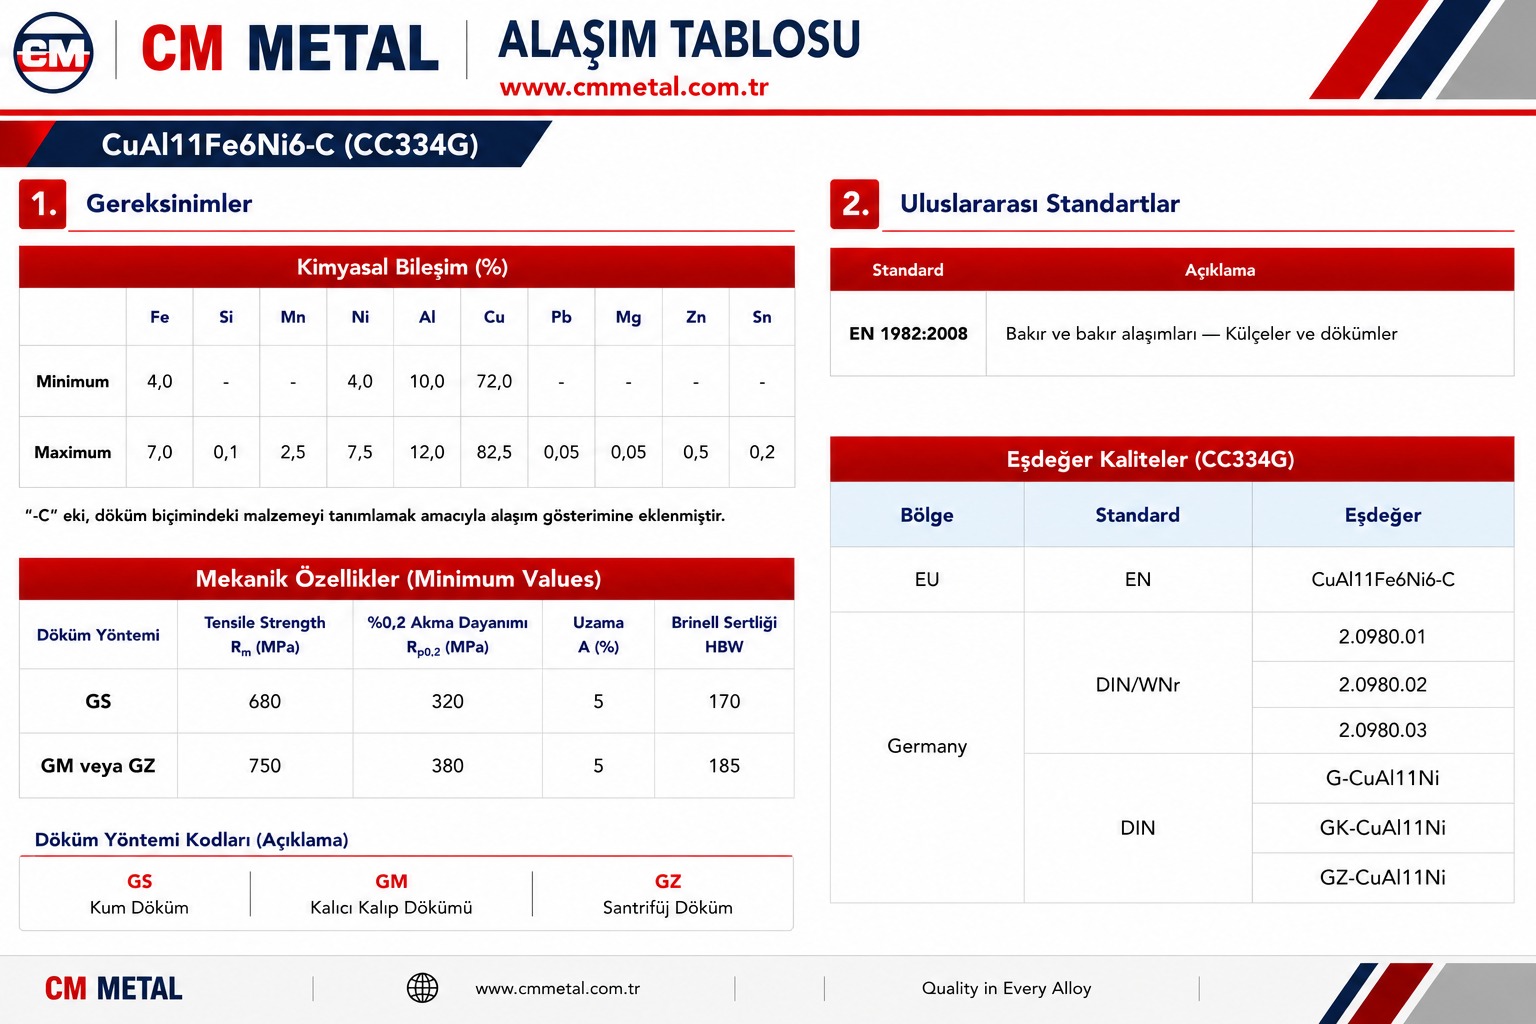Image resolution: width=1536 pixels, height=1024 pixels.
Task: Click the globe icon in the footer
Action: (422, 988)
